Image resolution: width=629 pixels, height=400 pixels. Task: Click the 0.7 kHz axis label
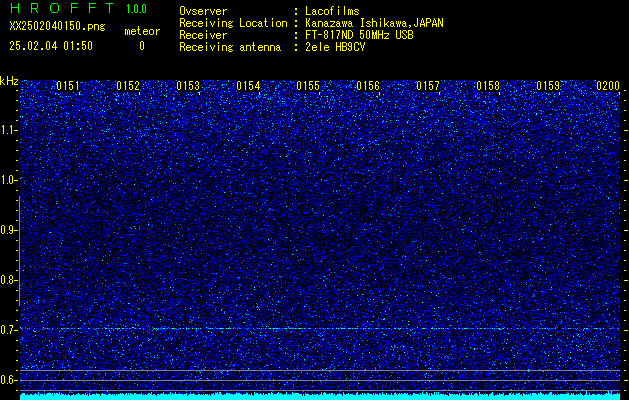click(8, 330)
